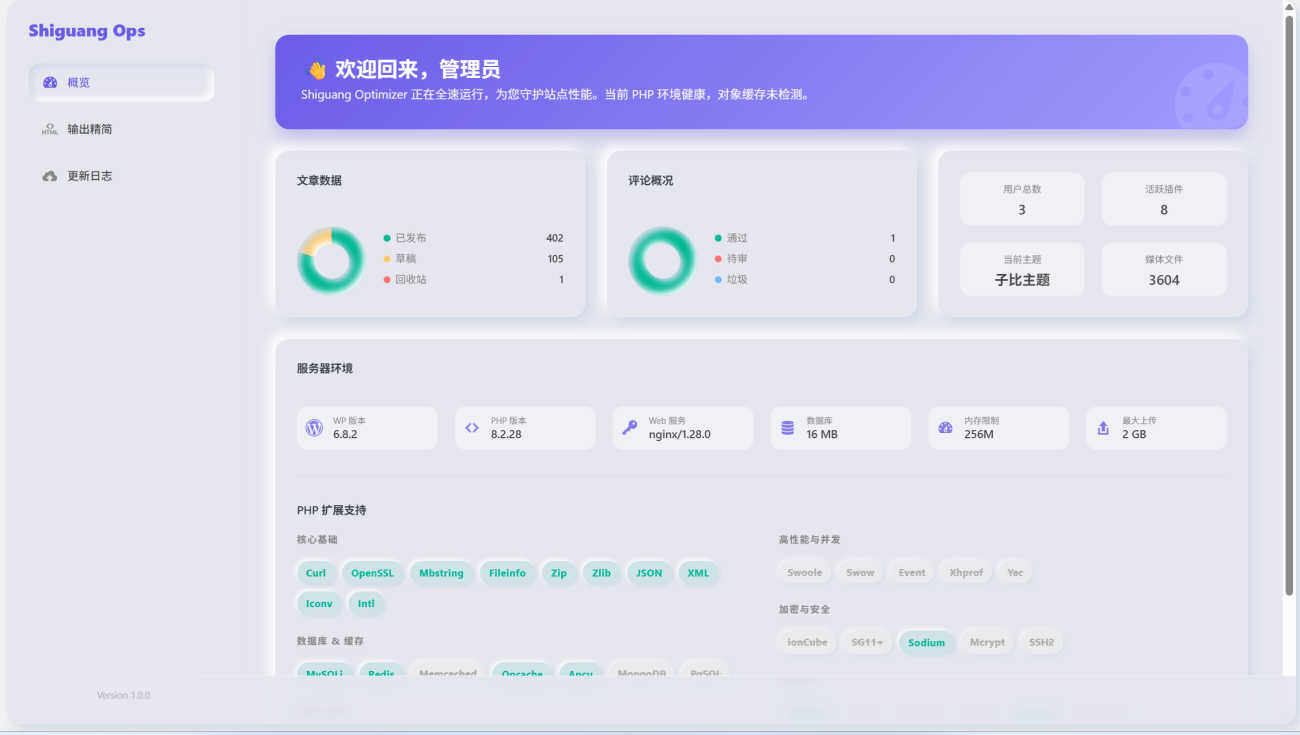Click the Shiguang Ops logo title
Viewport: 1300px width, 735px height.
tap(87, 31)
